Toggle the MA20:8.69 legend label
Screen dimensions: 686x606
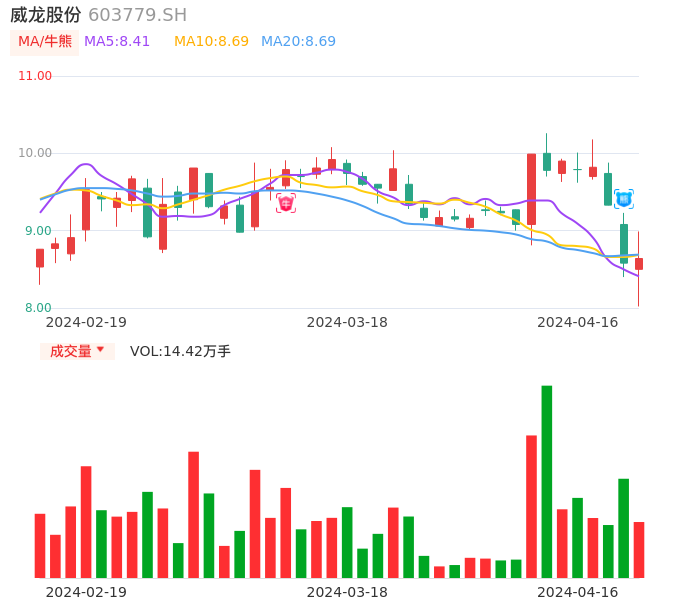click(298, 42)
